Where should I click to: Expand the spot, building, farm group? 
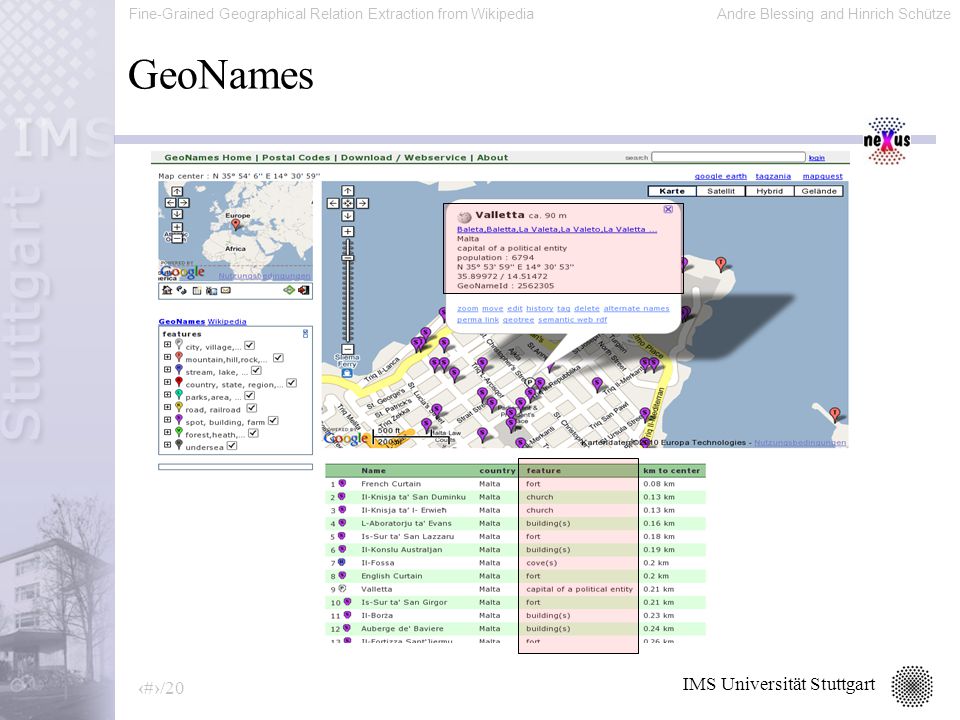[167, 420]
